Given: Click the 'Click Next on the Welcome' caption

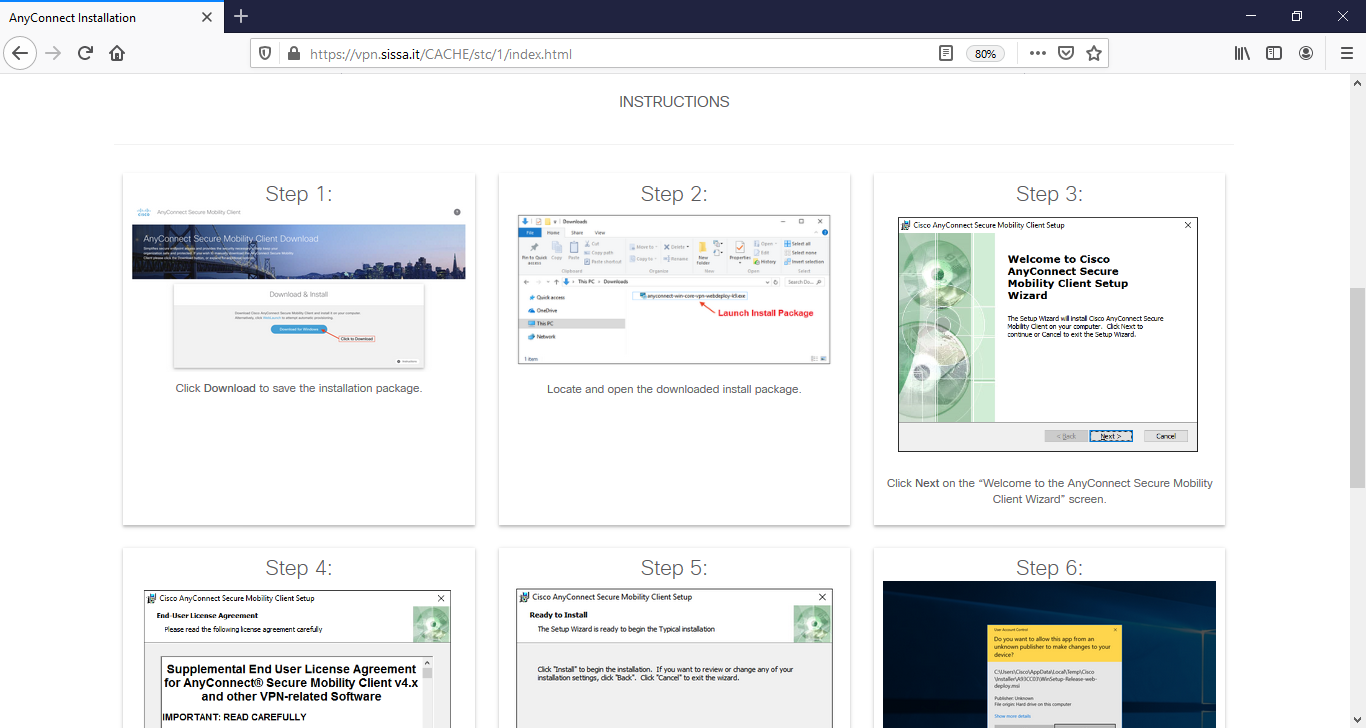Looking at the screenshot, I should point(1049,491).
